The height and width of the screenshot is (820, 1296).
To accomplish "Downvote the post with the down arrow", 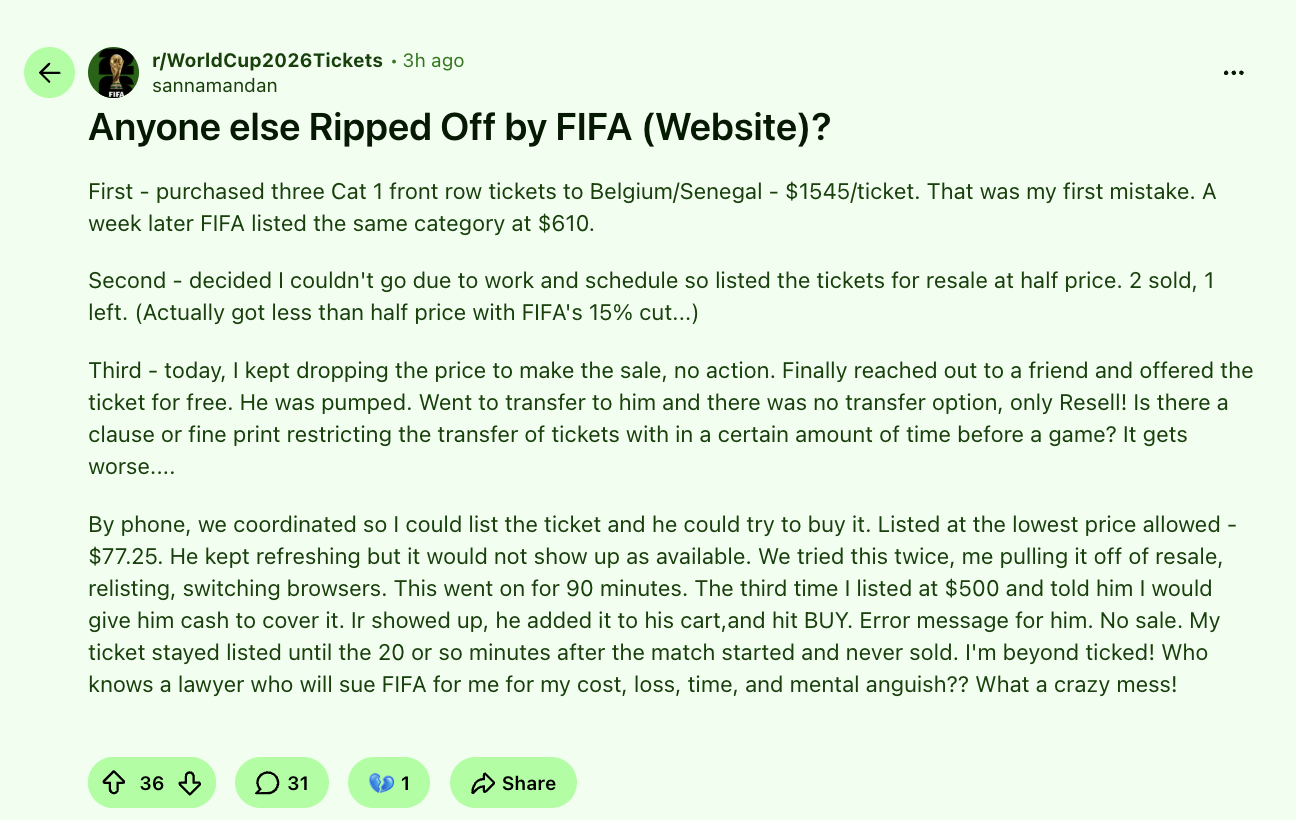I will 190,783.
